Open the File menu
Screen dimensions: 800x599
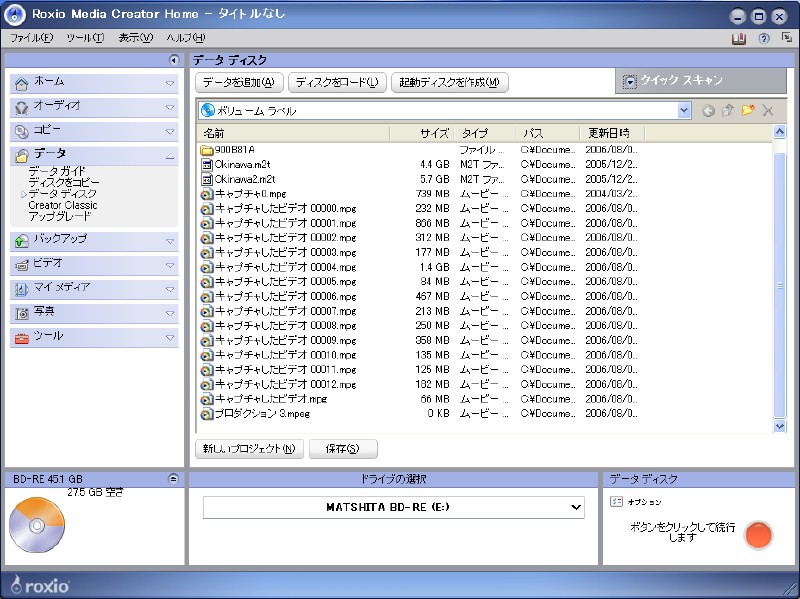(x=32, y=38)
